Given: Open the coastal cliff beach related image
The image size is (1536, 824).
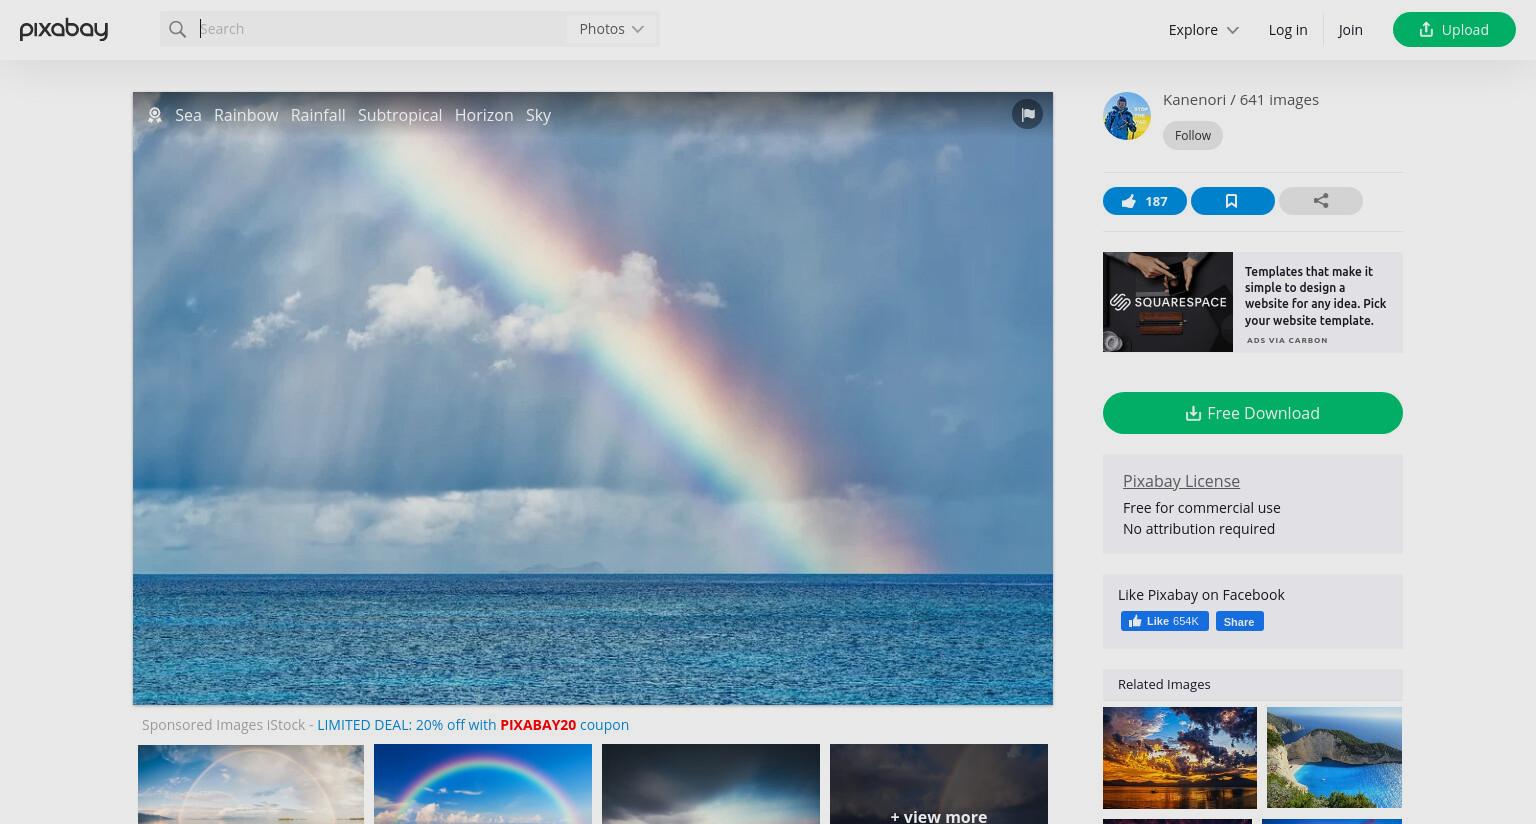Looking at the screenshot, I should [1334, 758].
